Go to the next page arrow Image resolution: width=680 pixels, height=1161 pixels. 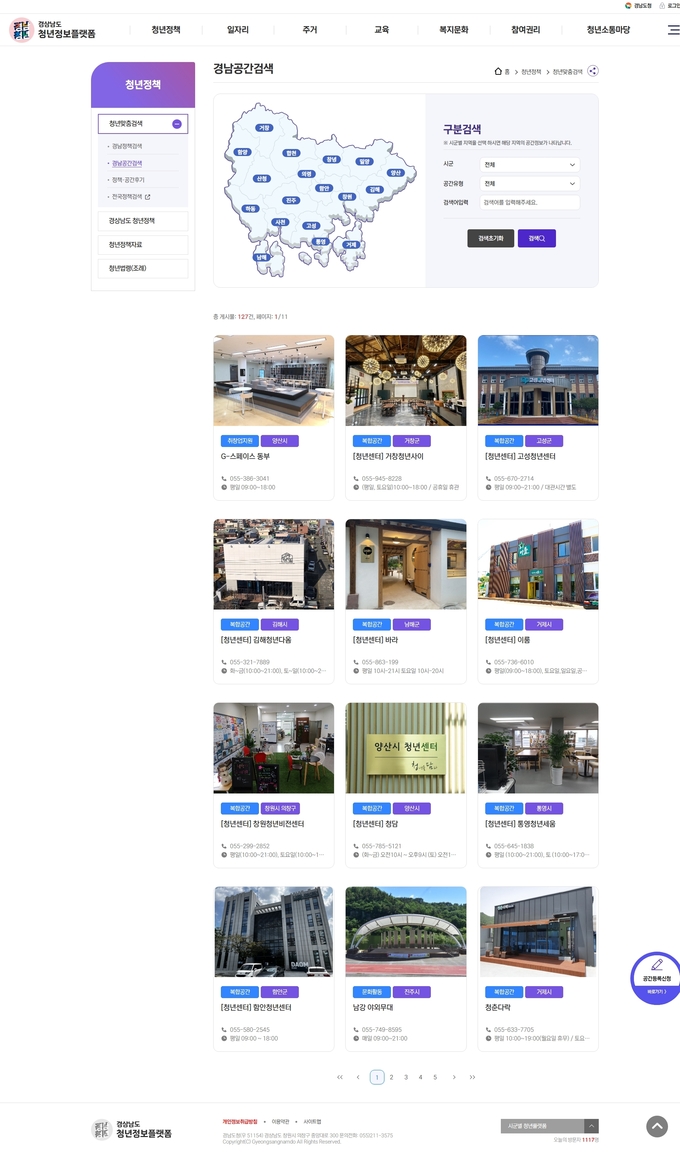(x=454, y=1077)
